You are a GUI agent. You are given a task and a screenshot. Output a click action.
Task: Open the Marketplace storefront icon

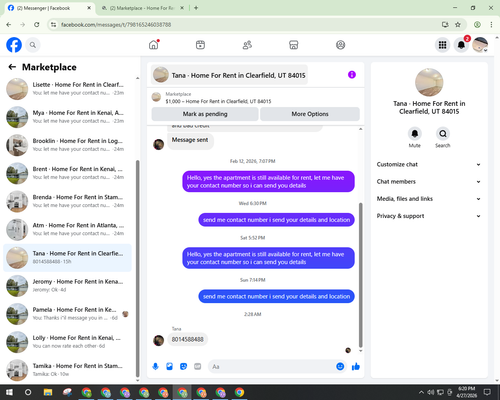click(294, 45)
